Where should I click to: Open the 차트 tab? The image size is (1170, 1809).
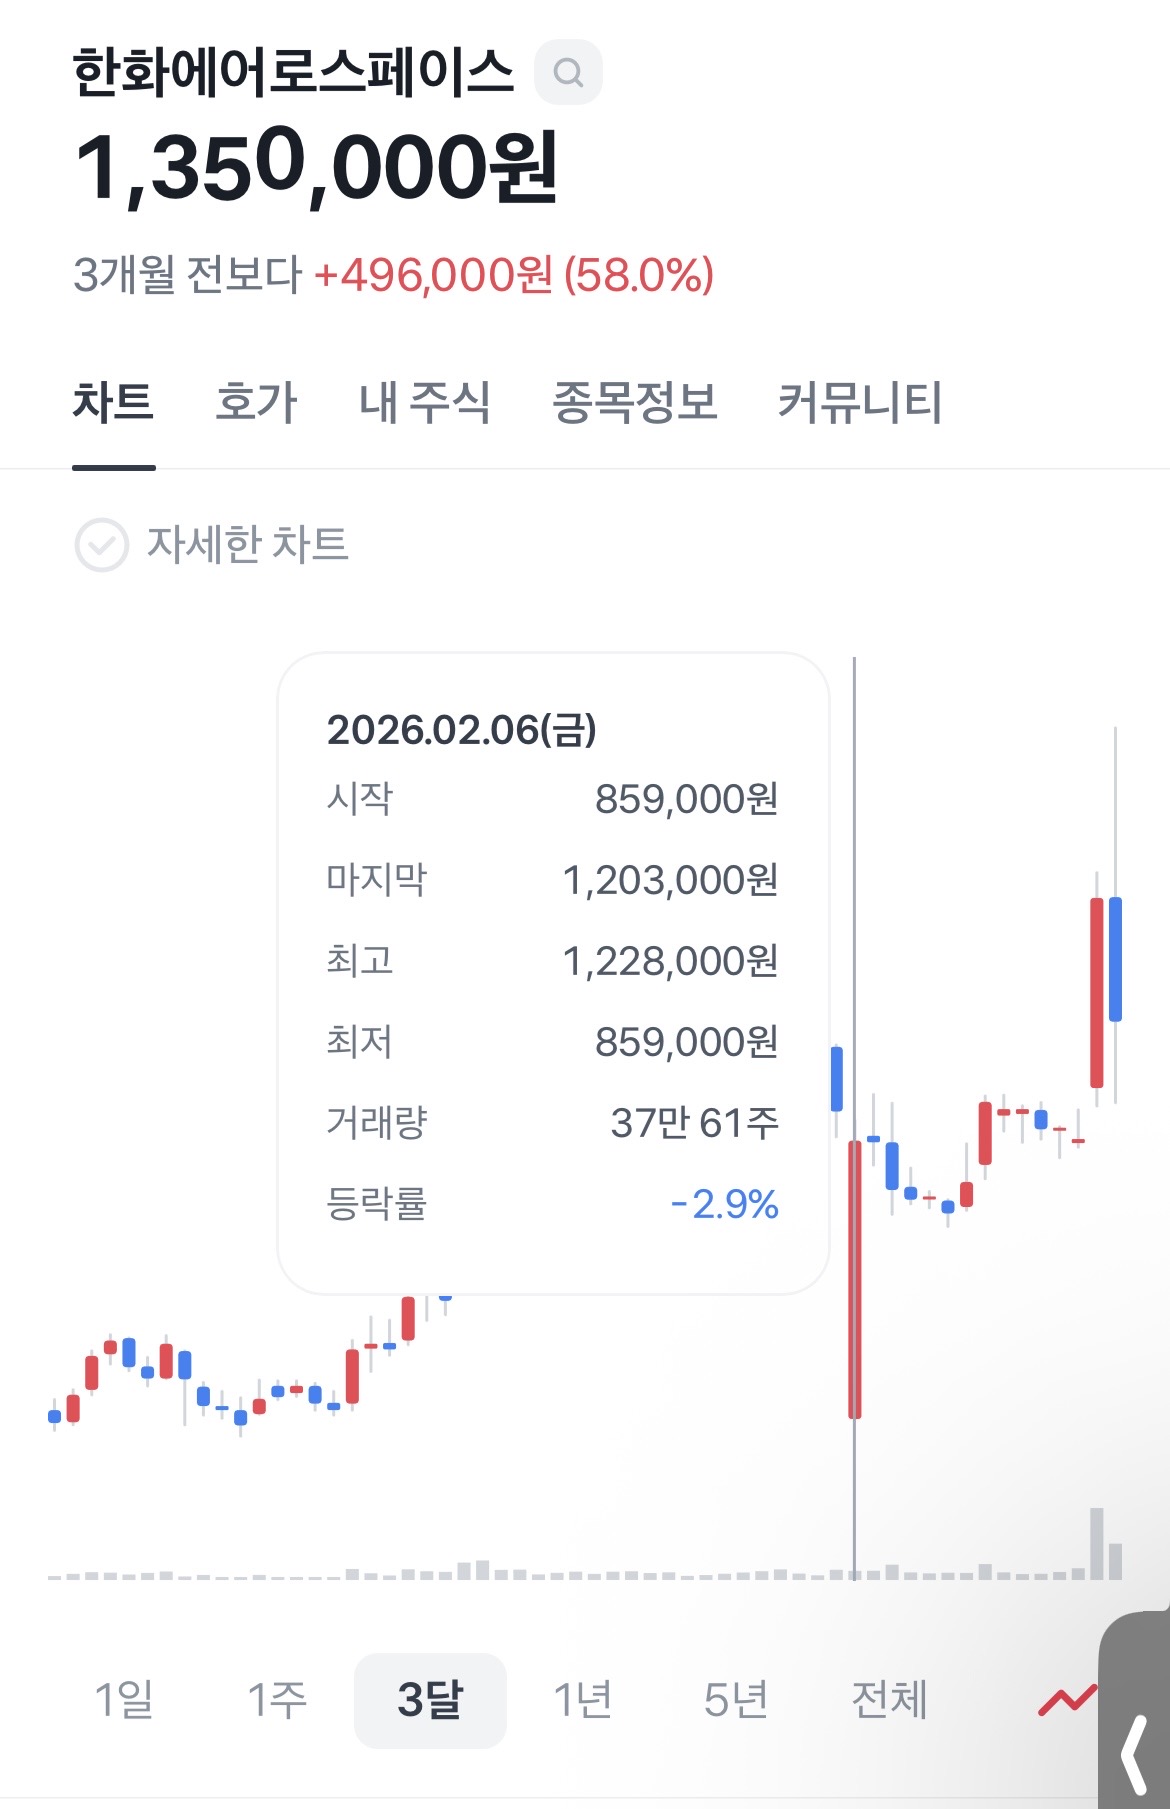pyautogui.click(x=113, y=403)
